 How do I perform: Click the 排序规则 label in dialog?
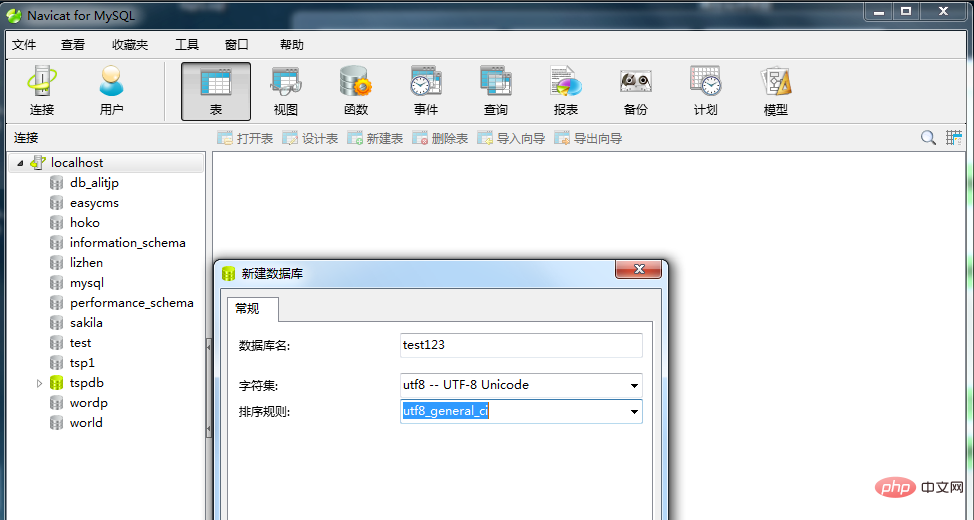pyautogui.click(x=265, y=411)
